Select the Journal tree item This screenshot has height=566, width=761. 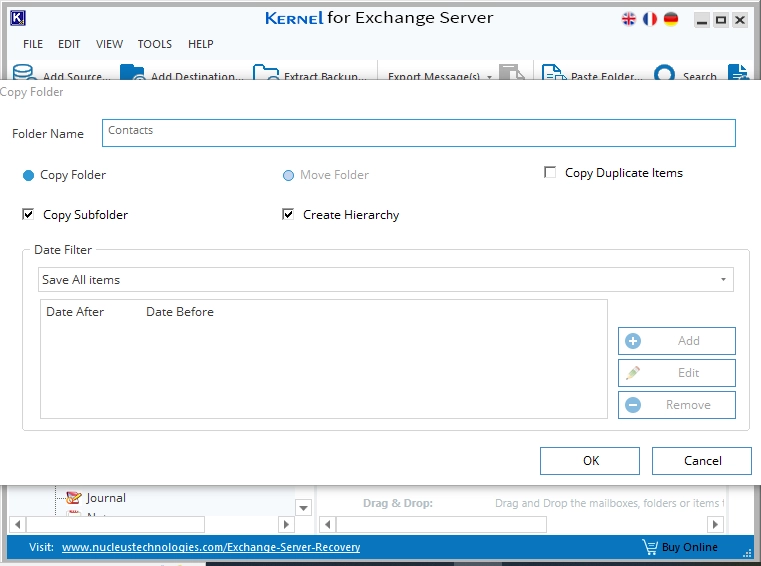(106, 498)
